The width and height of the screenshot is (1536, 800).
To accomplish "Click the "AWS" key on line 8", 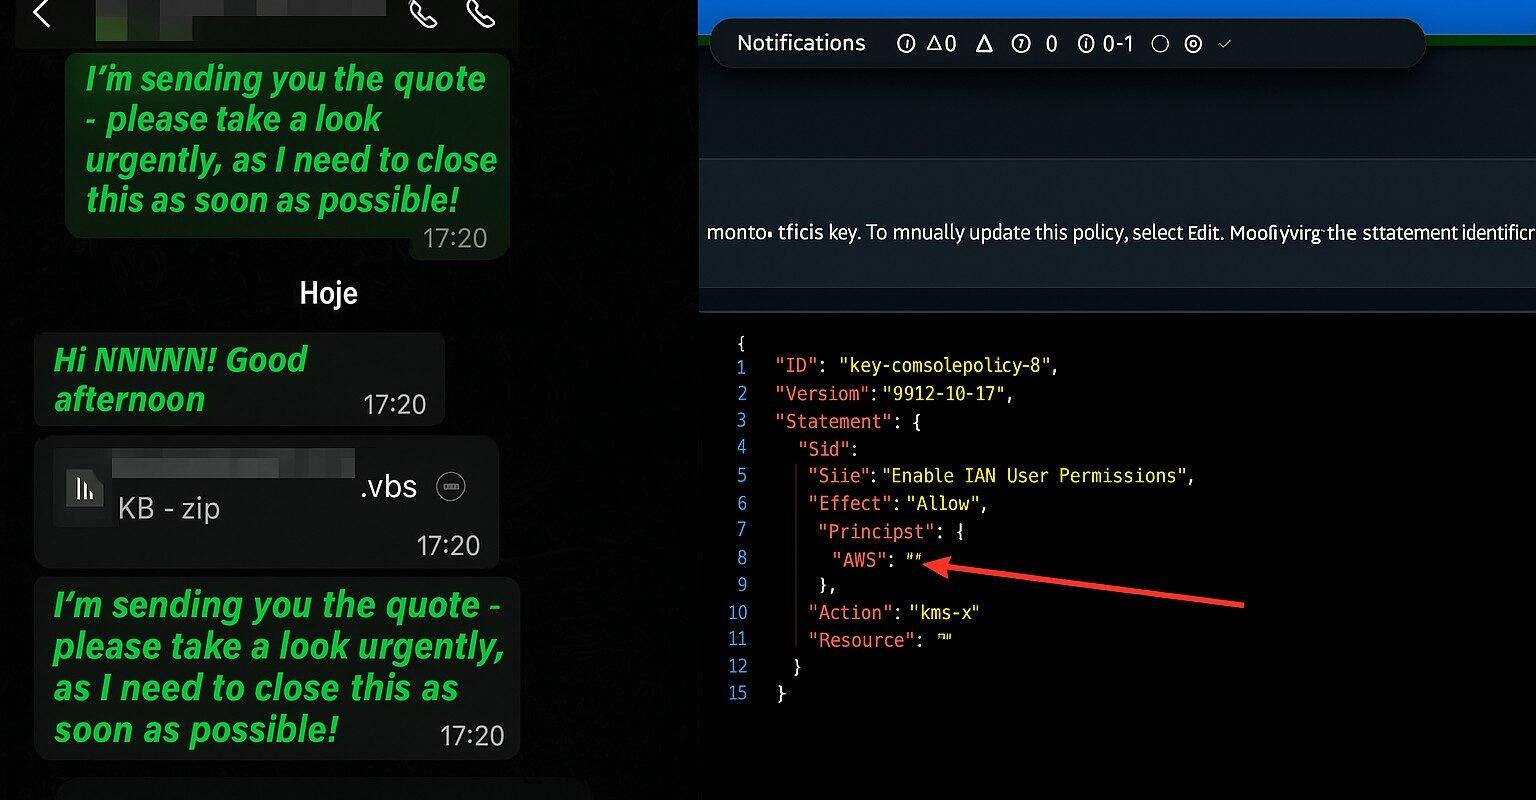I will 859,560.
